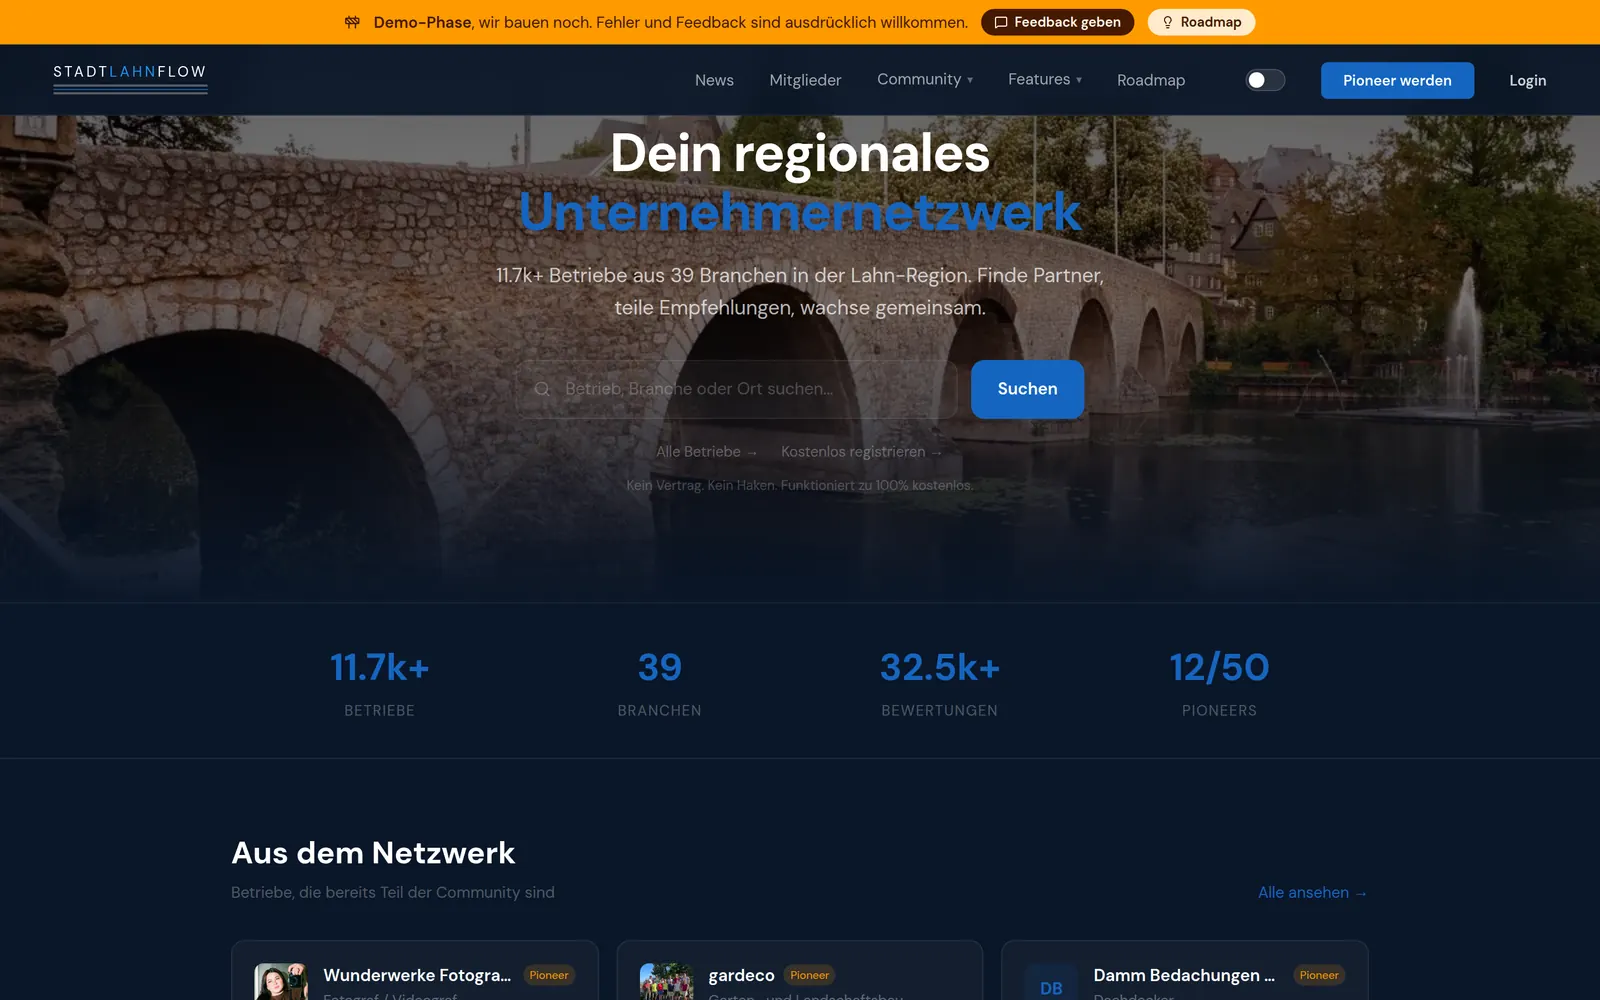This screenshot has height=1000, width=1600.
Task: Click the 12/50 Pioneers statistic
Action: tap(1219, 682)
